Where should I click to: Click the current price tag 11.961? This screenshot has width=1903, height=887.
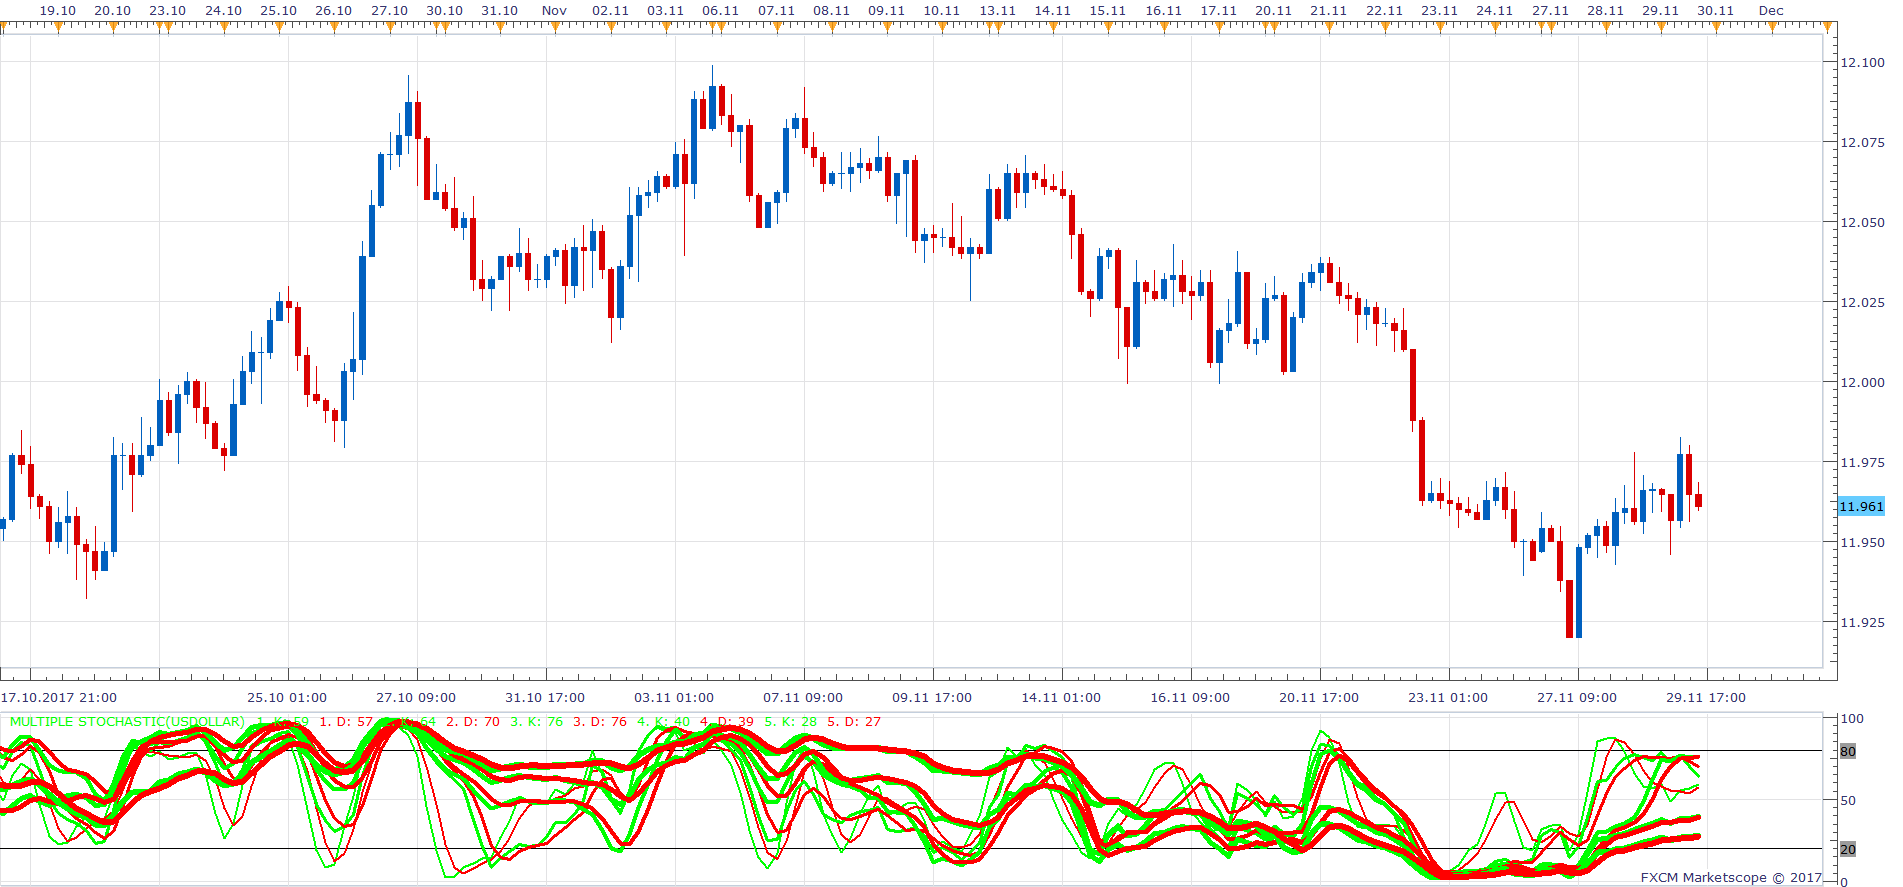tap(1861, 507)
